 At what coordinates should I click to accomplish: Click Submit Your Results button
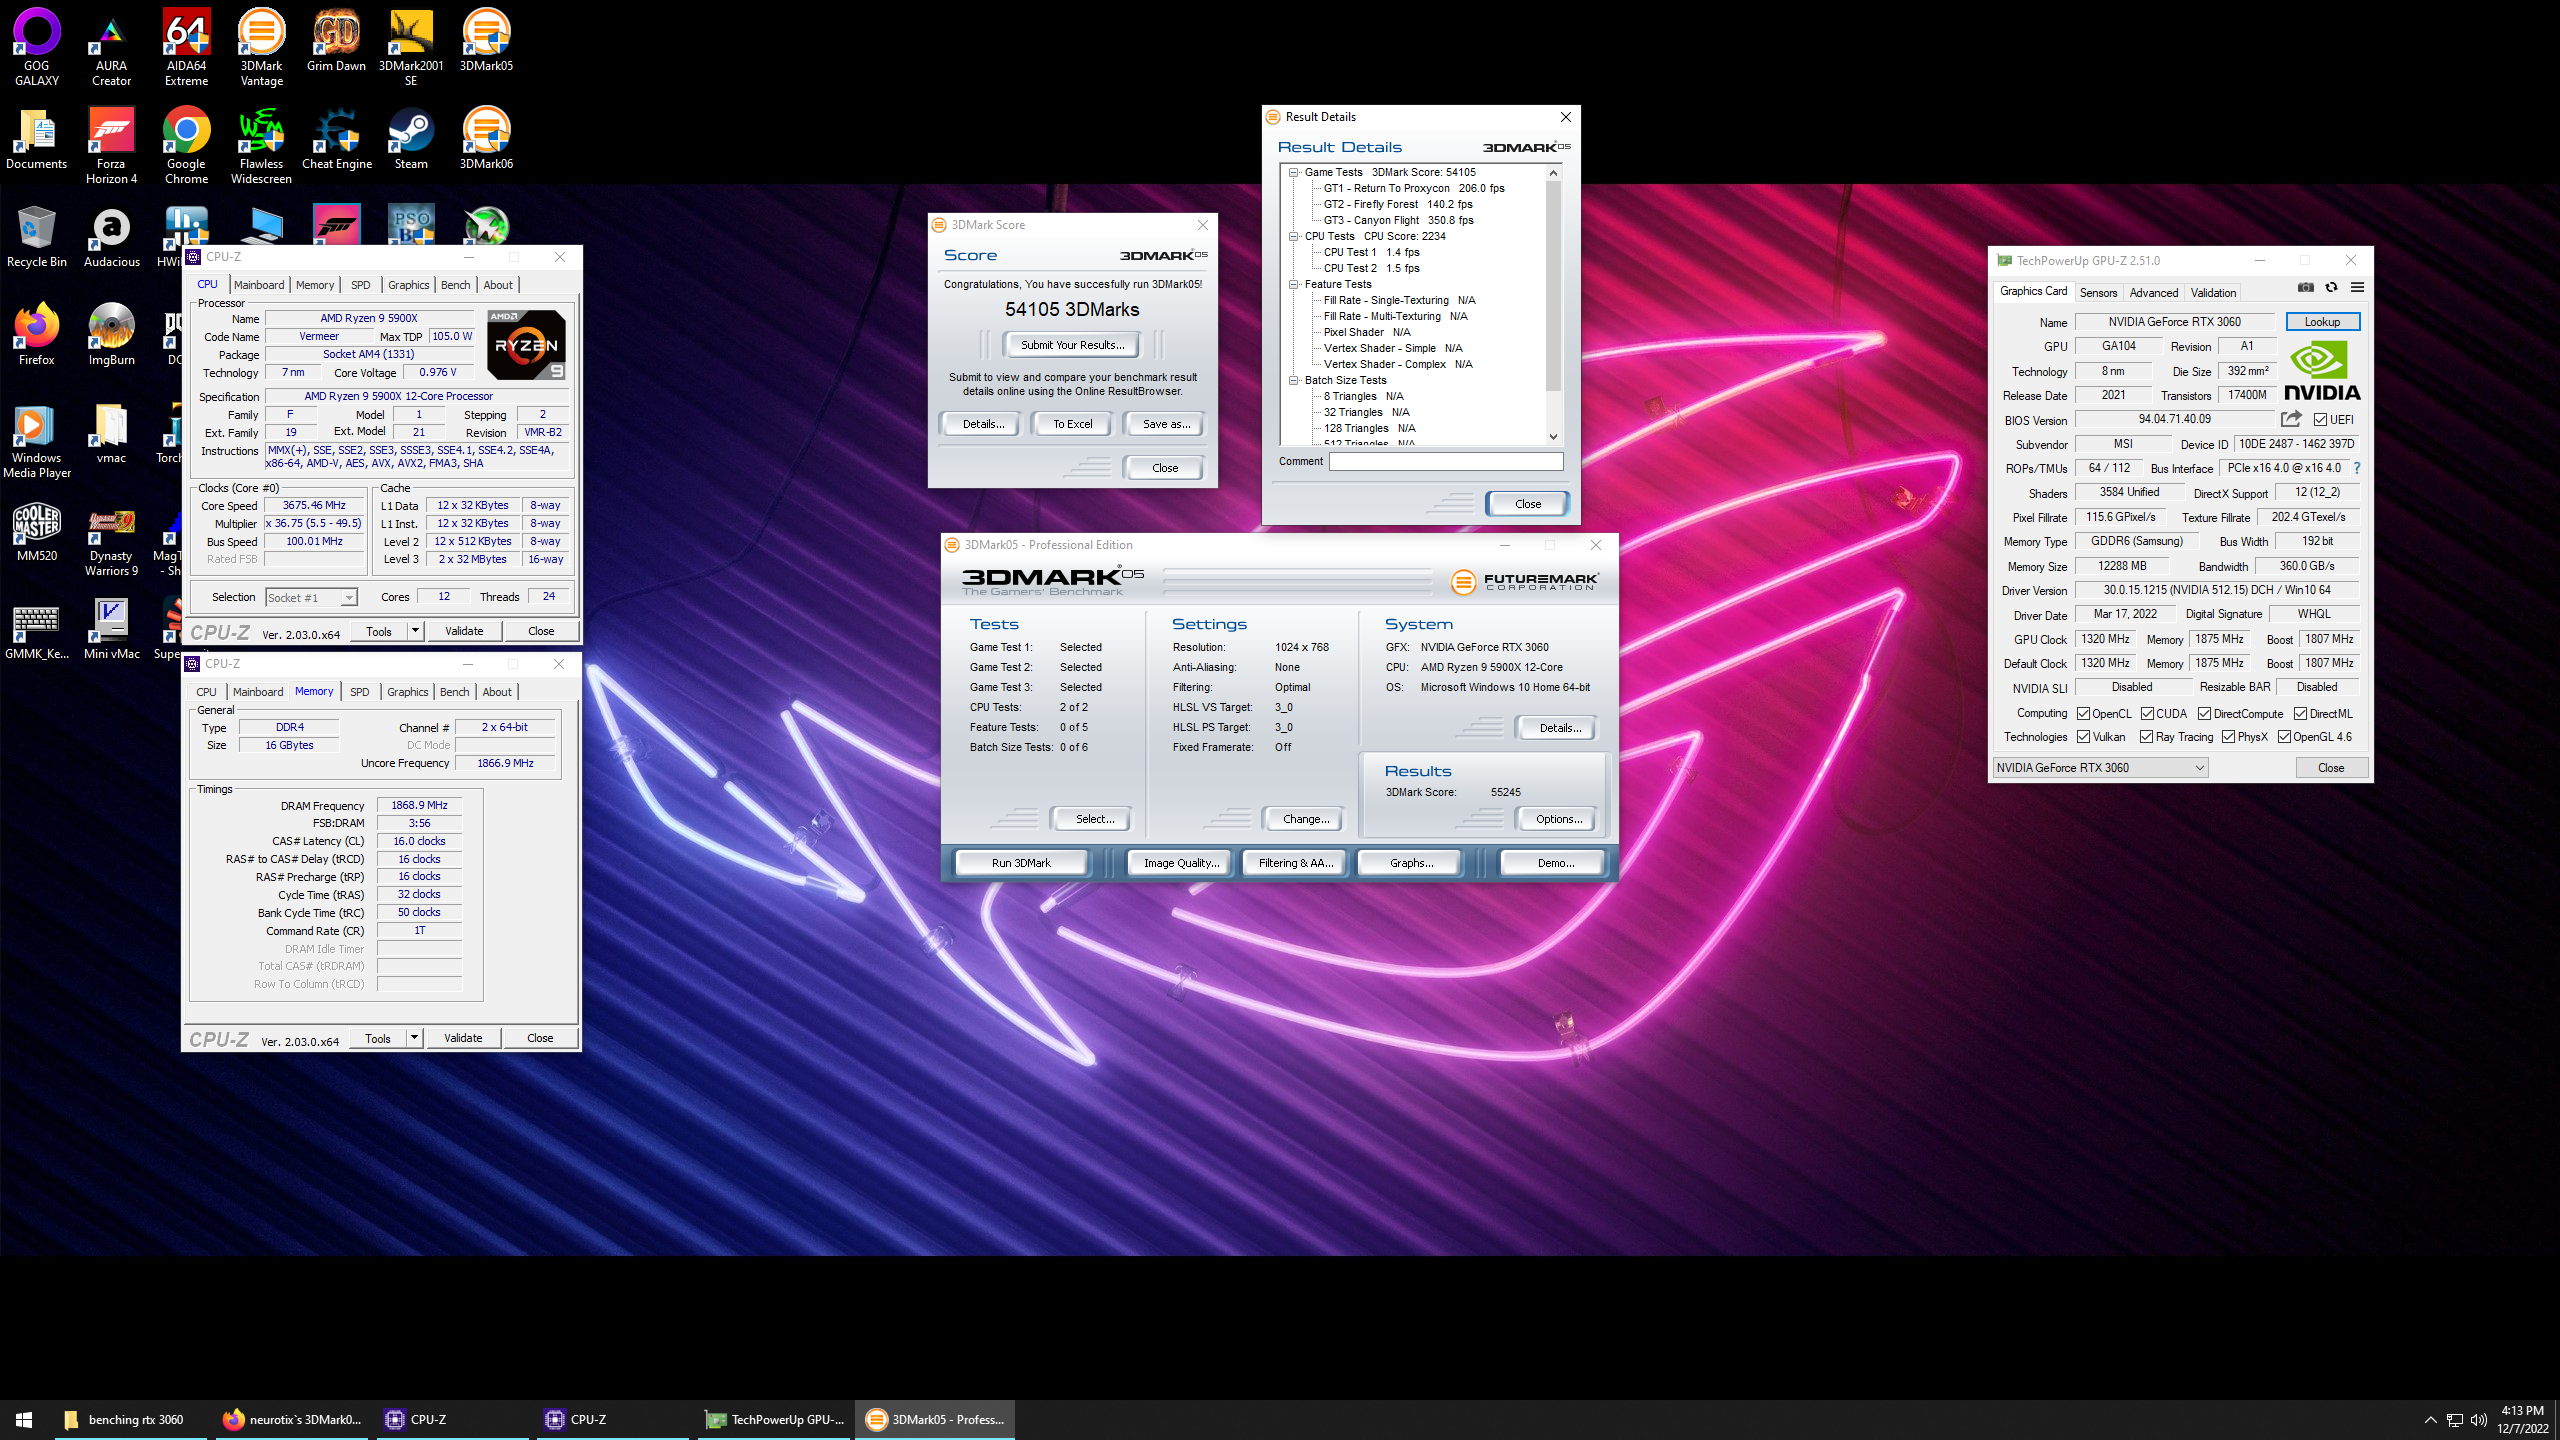tap(1072, 345)
